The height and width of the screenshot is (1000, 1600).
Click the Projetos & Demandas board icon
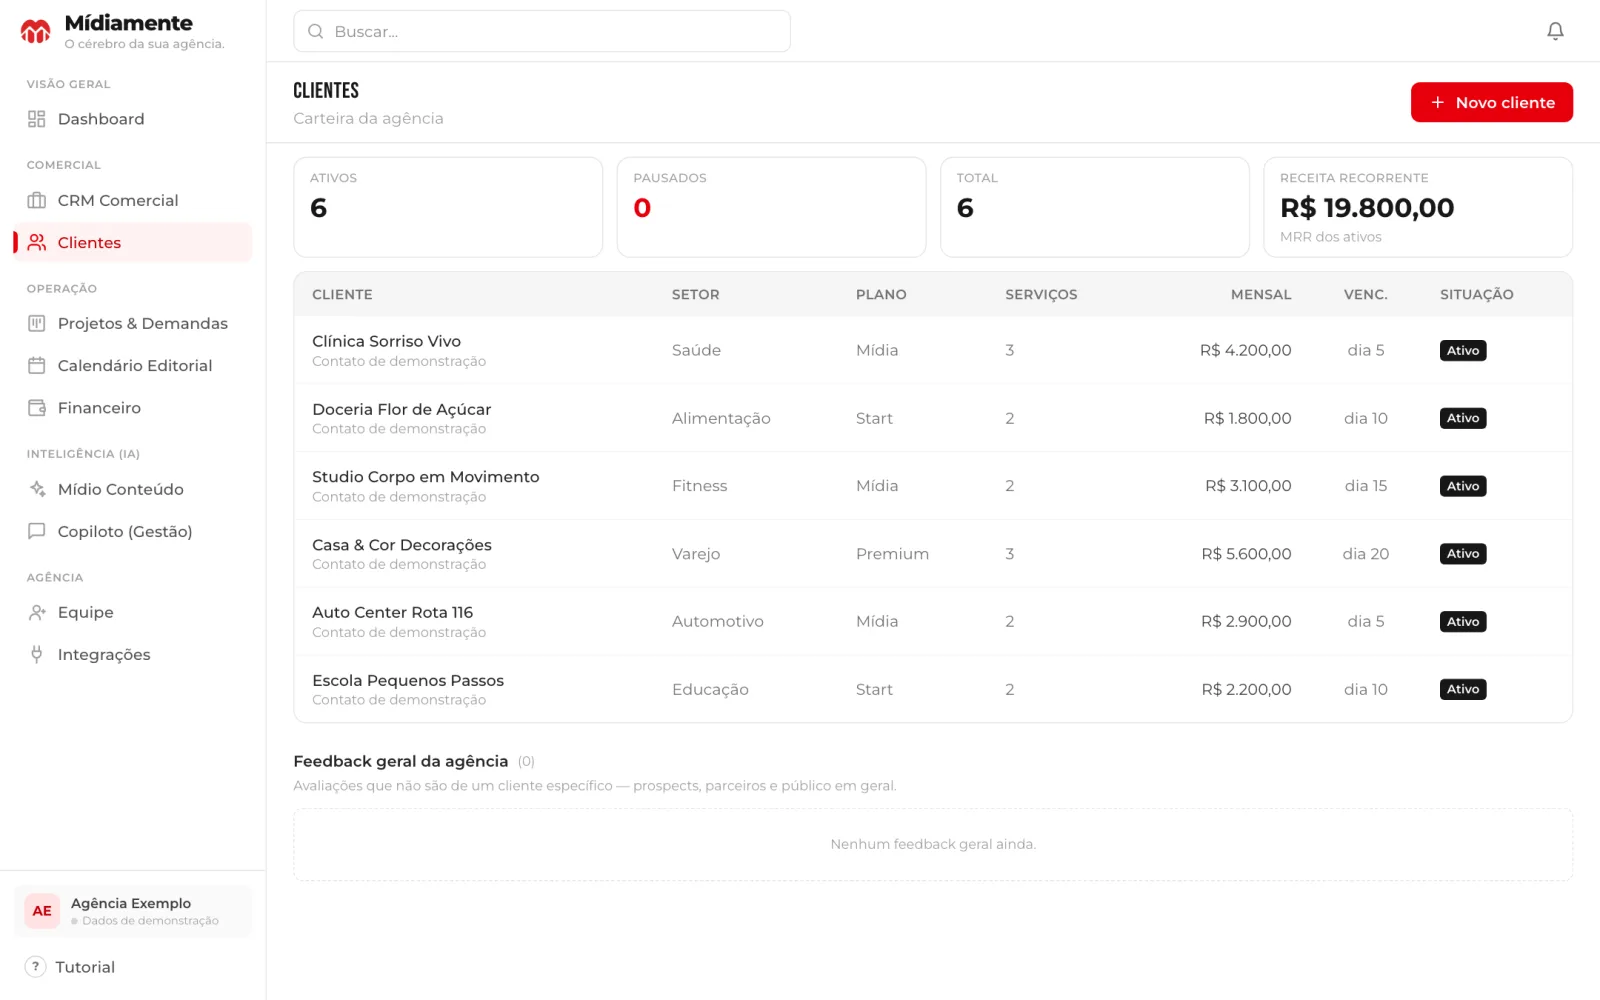click(37, 324)
